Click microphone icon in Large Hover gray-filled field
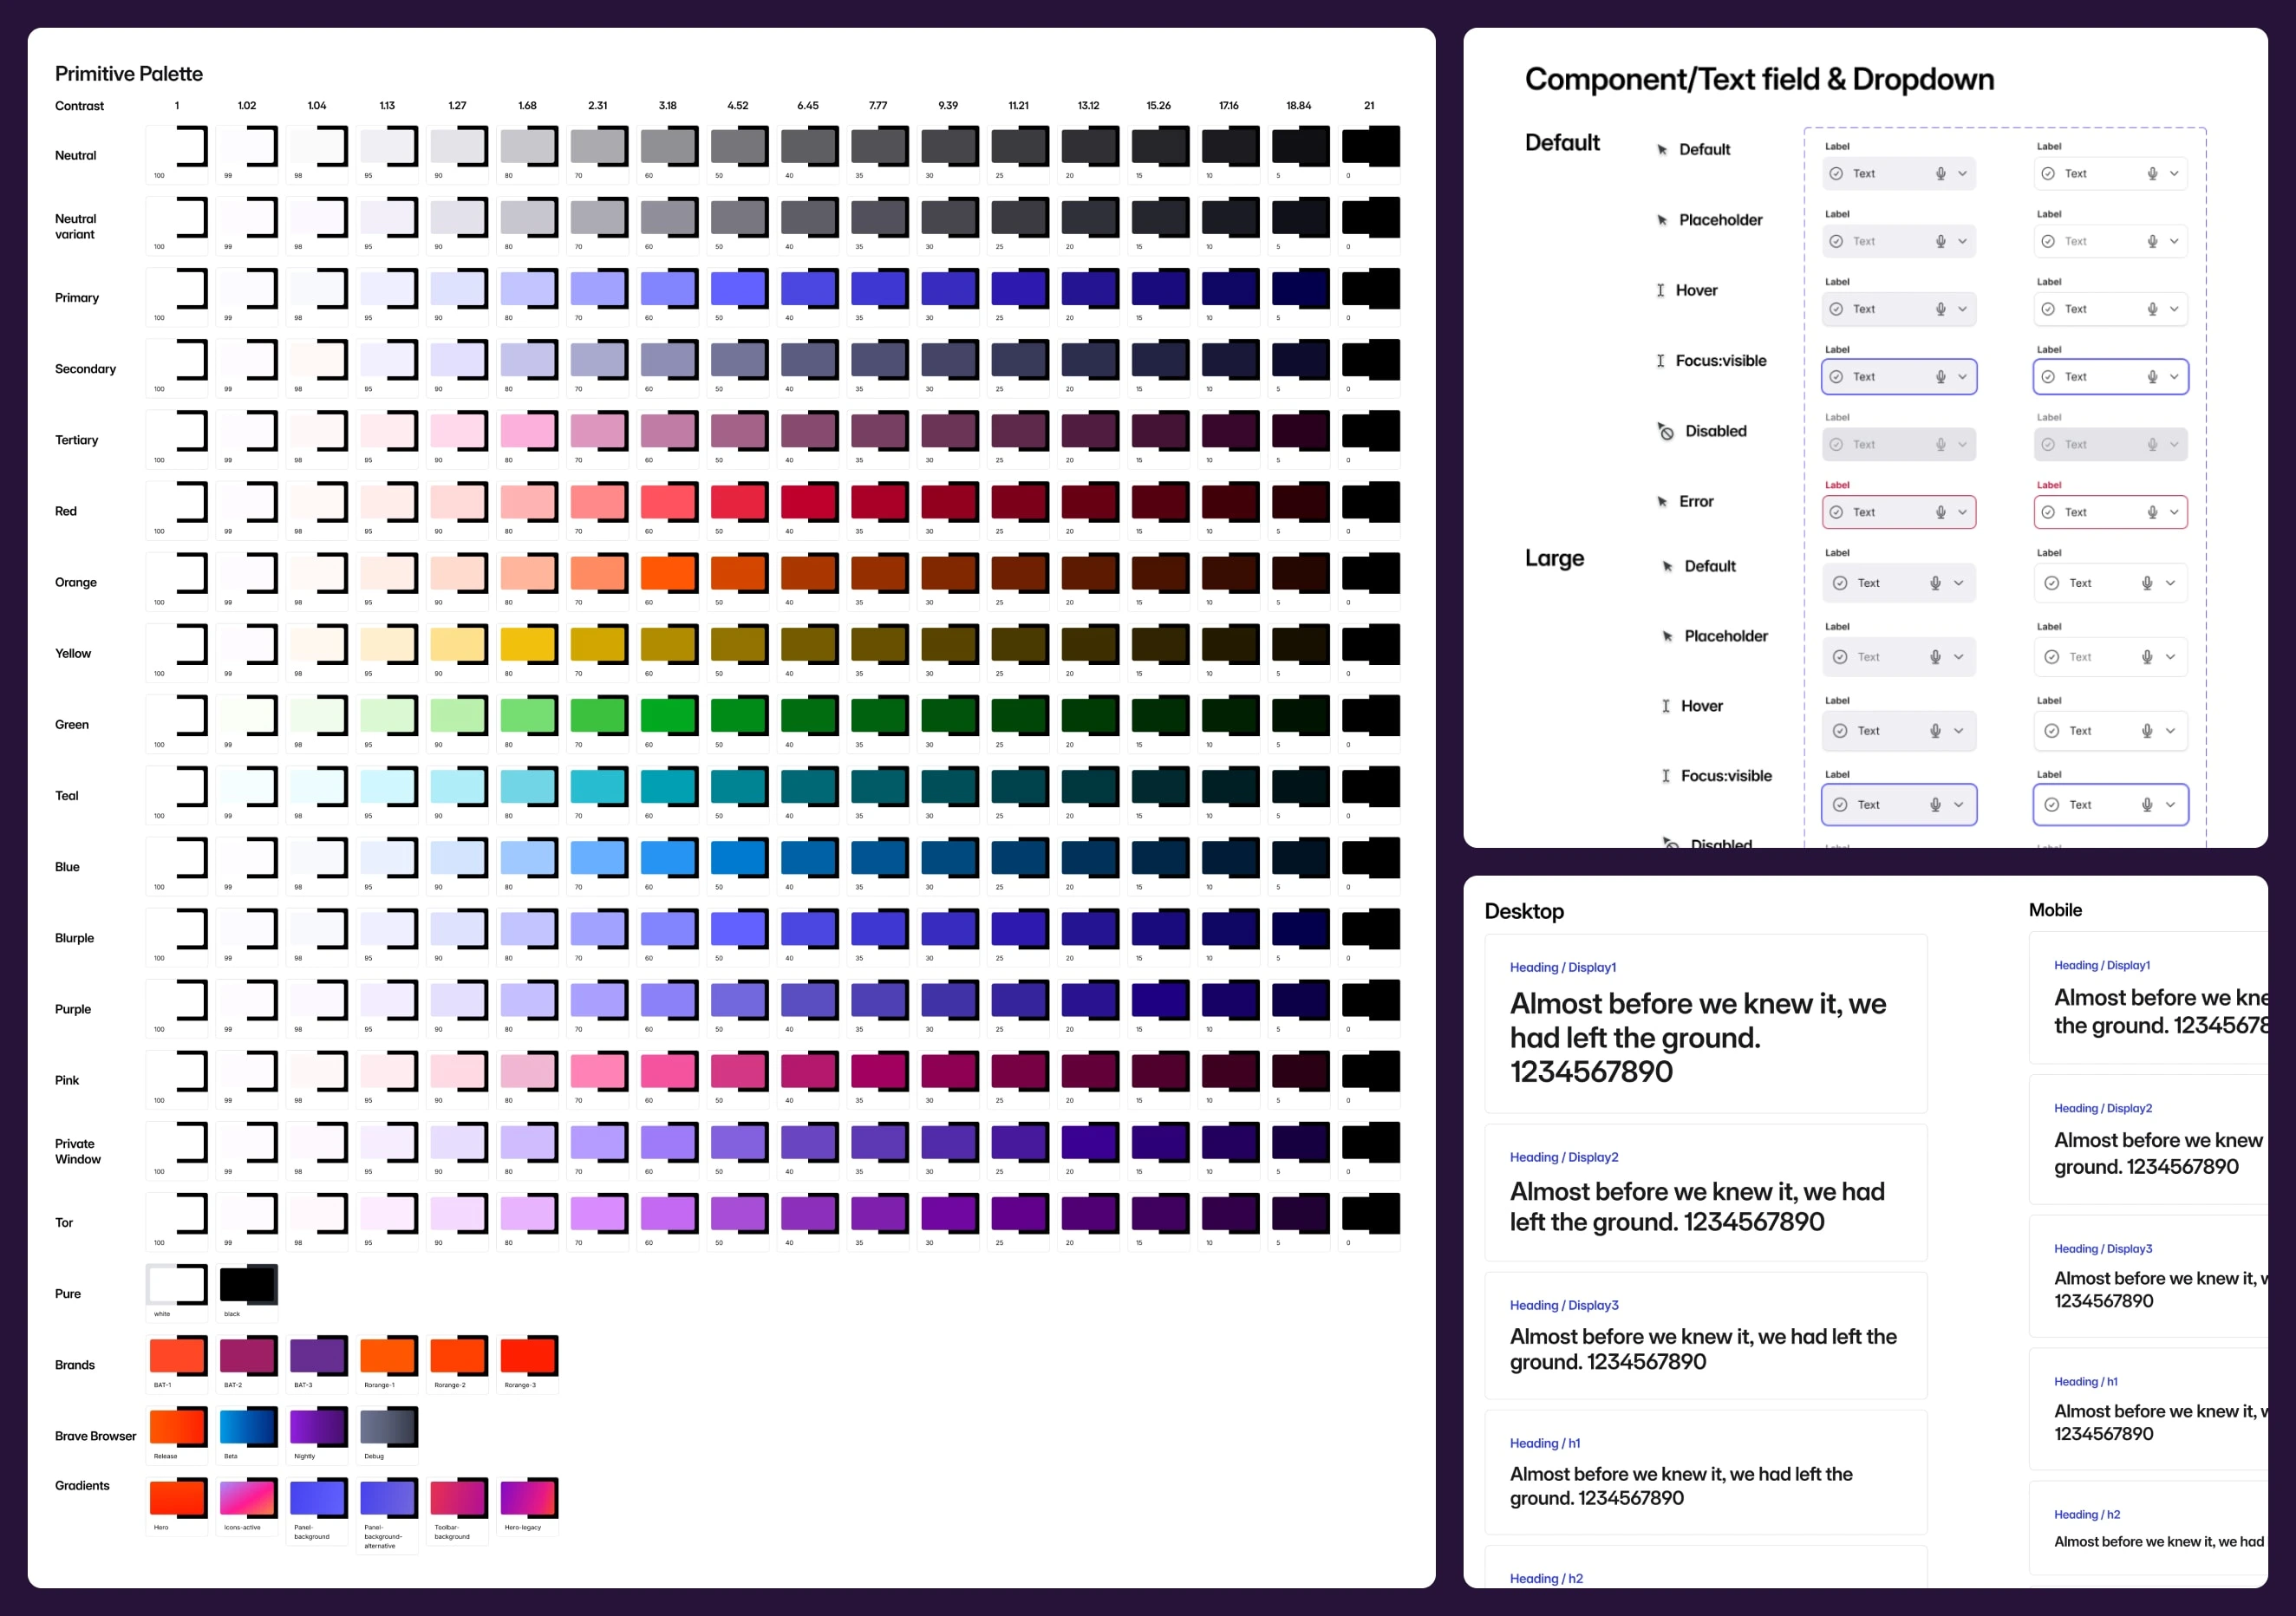Screen dimensions: 2296x1616 coord(1935,731)
